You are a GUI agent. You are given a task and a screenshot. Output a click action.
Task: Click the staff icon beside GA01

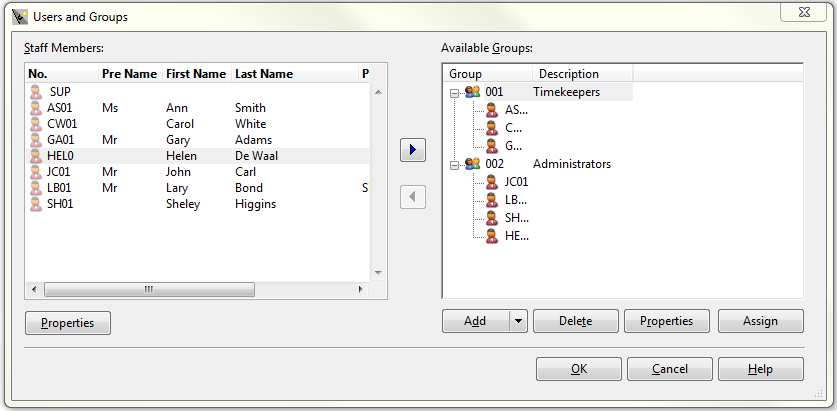(x=36, y=140)
